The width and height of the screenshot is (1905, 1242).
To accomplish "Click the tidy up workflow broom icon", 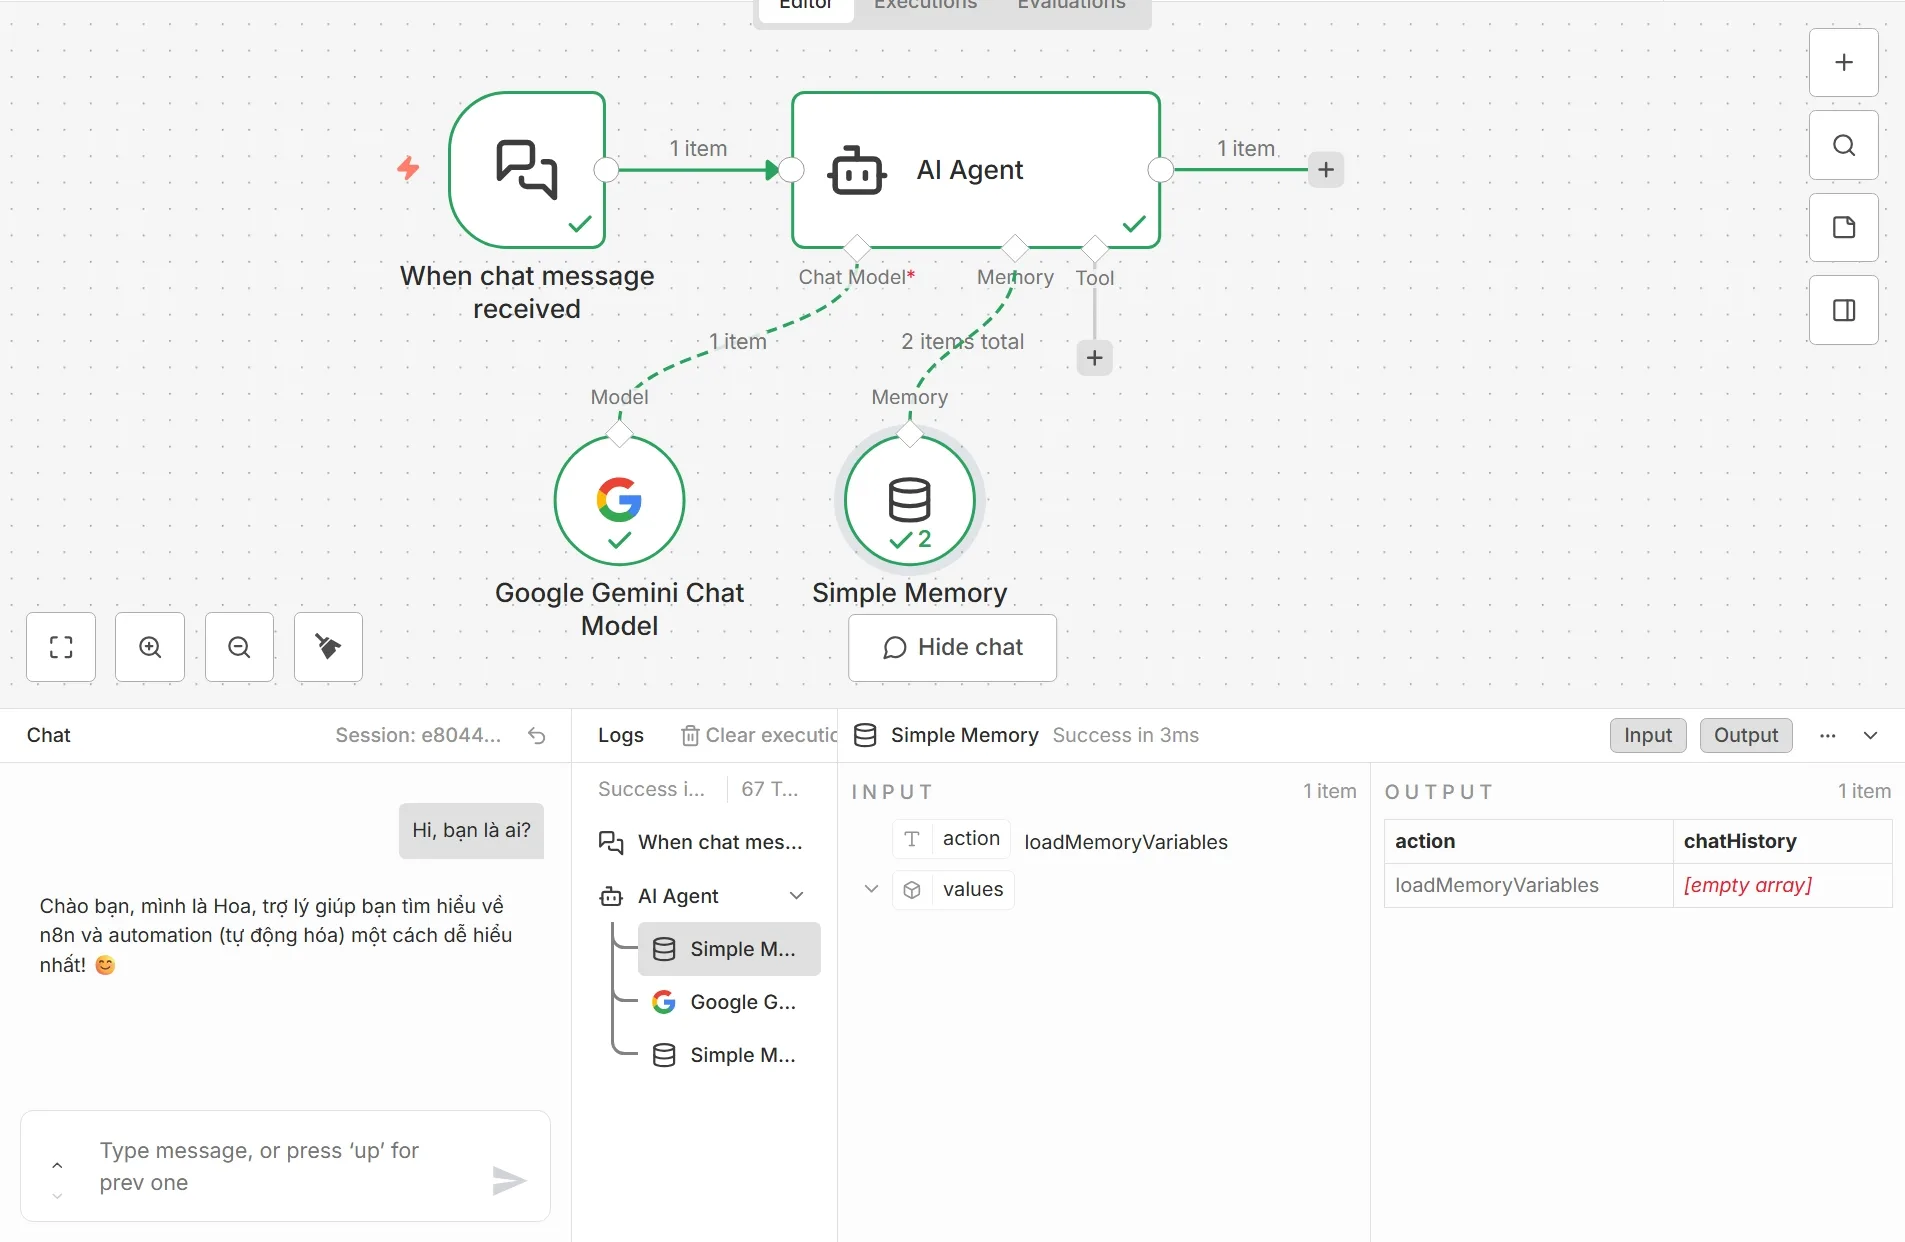I will 328,647.
